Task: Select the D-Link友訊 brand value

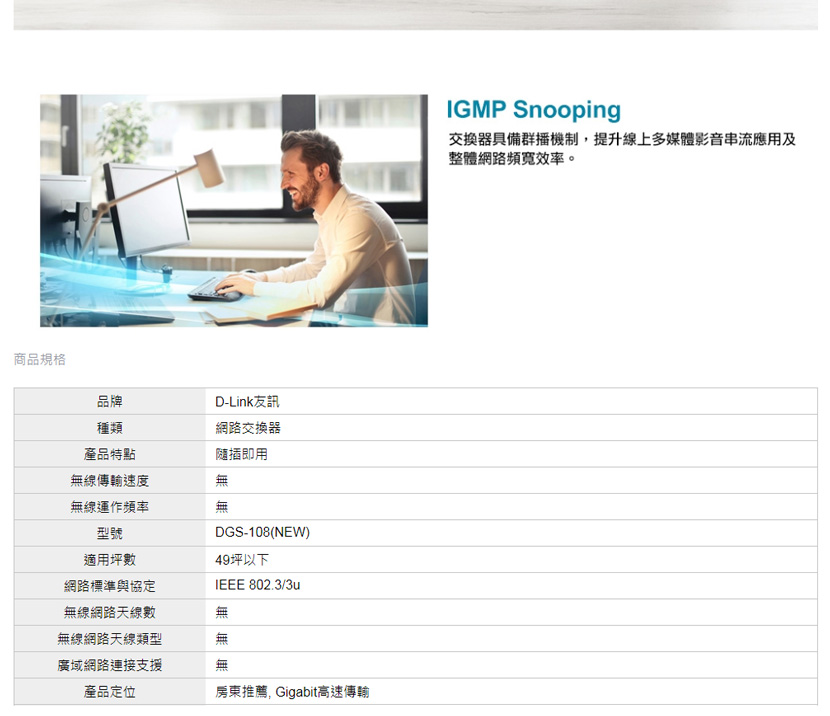Action: pyautogui.click(x=247, y=402)
